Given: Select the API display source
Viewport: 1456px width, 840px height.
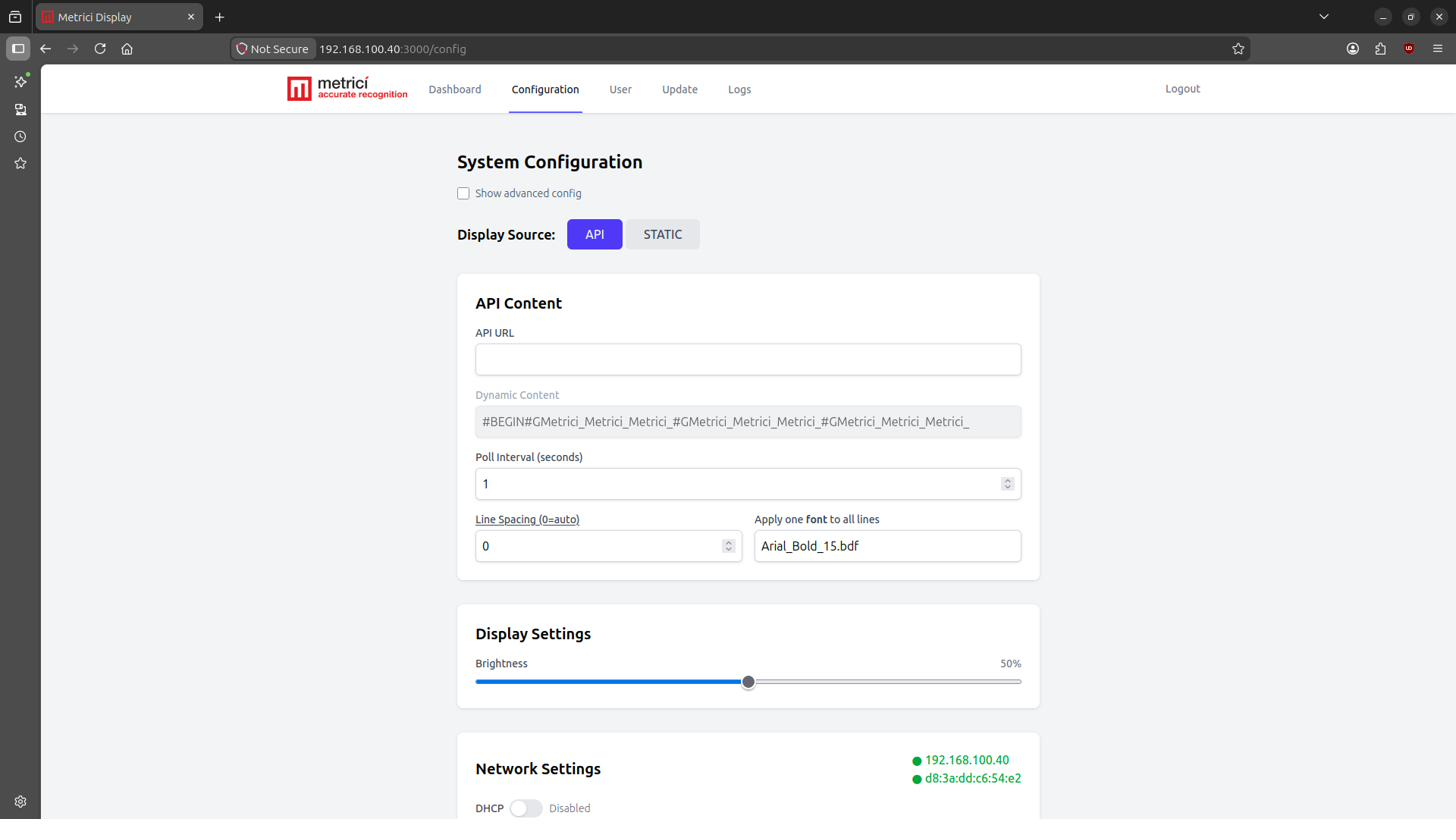Looking at the screenshot, I should point(594,235).
